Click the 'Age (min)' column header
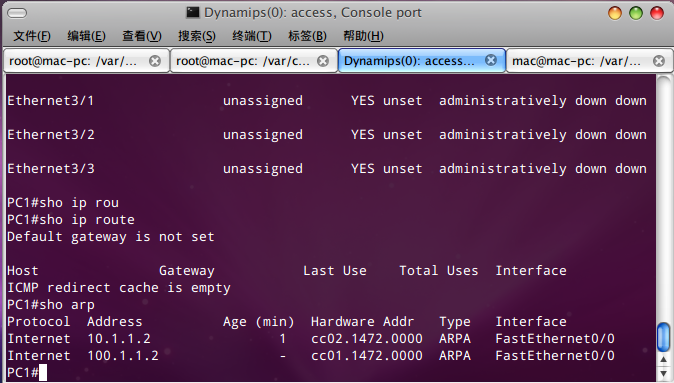 pyautogui.click(x=258, y=322)
